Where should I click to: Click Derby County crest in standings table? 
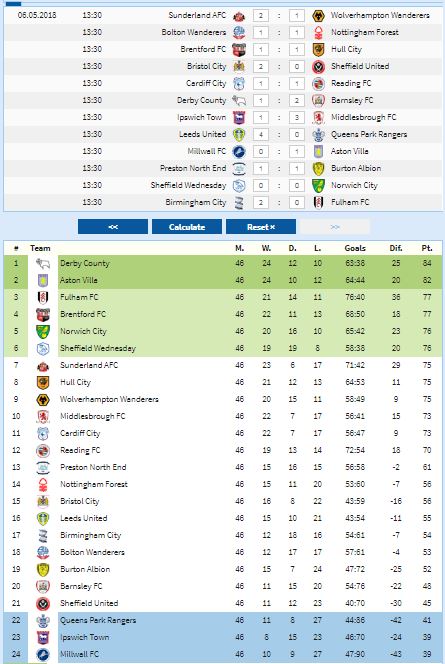(x=43, y=263)
